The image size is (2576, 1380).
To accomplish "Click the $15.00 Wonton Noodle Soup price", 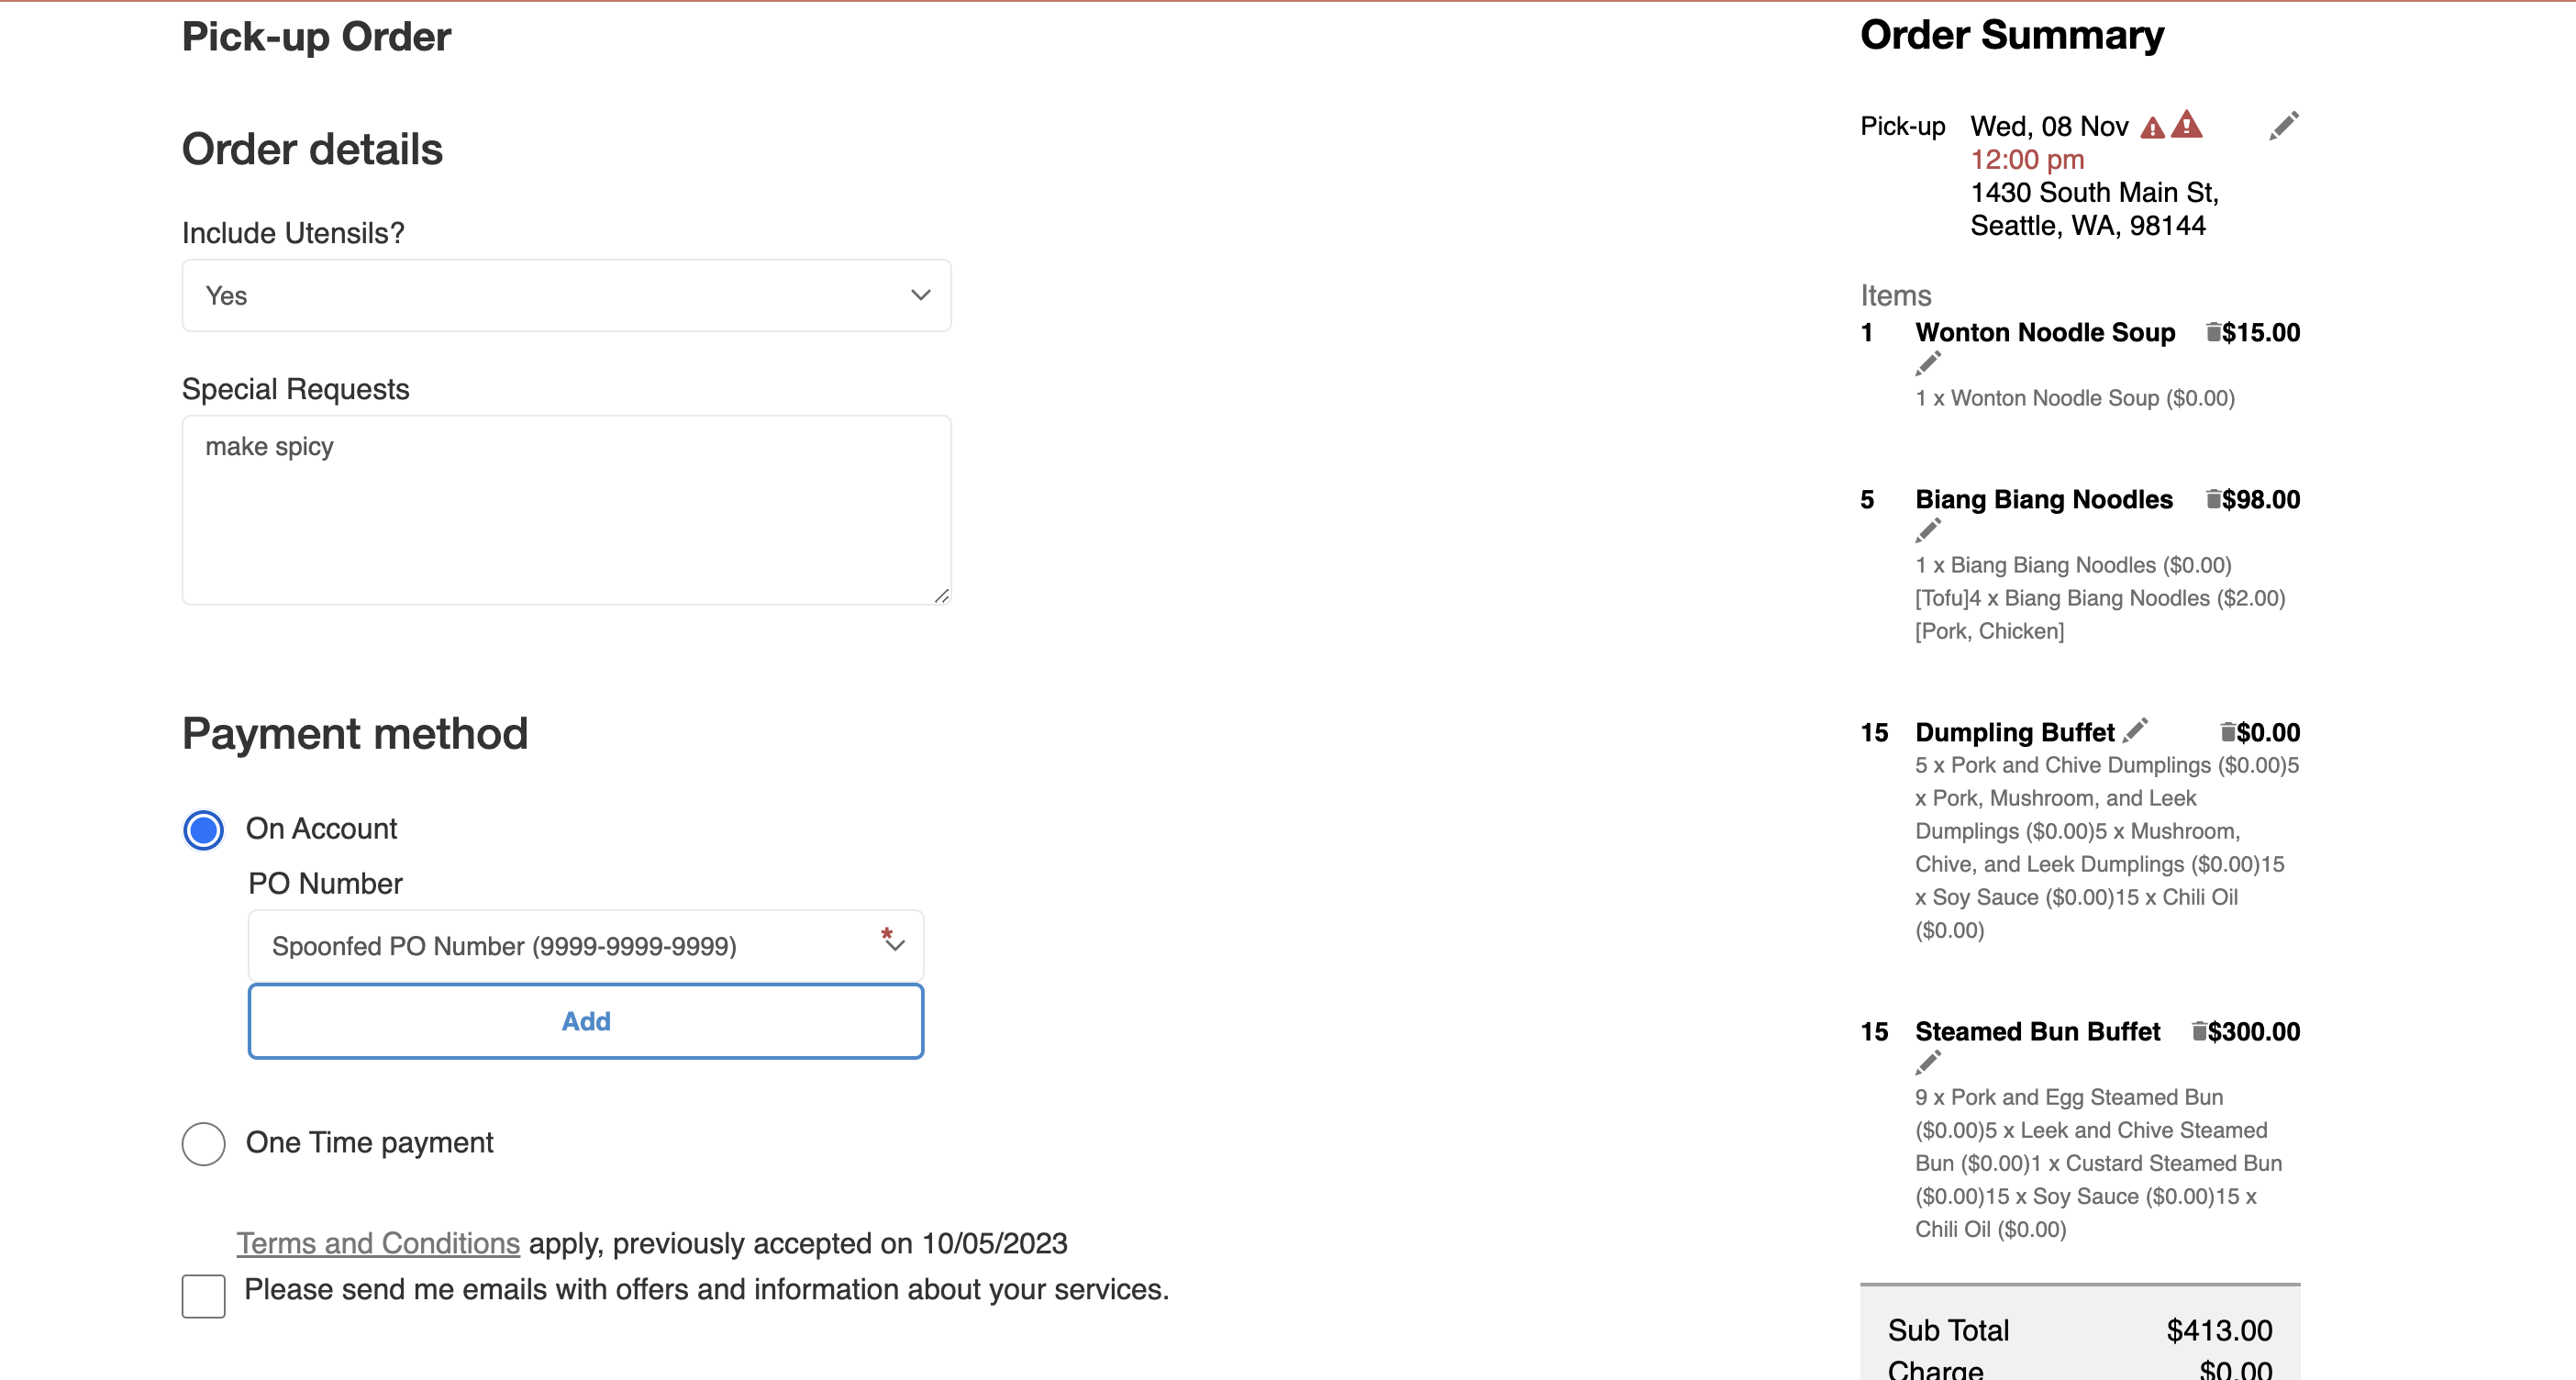I will click(x=2260, y=332).
